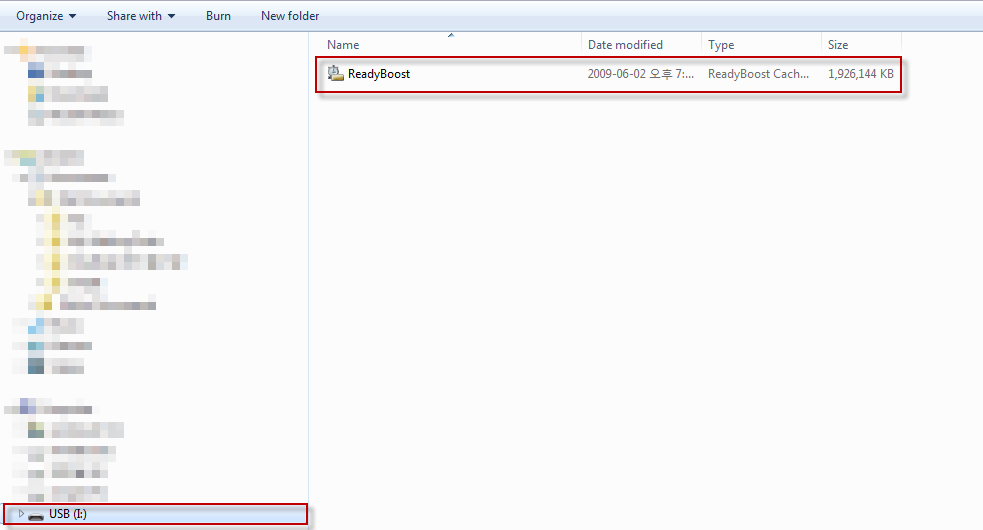Sort by the Date modified column
Image resolution: width=983 pixels, height=530 pixels.
coord(625,45)
